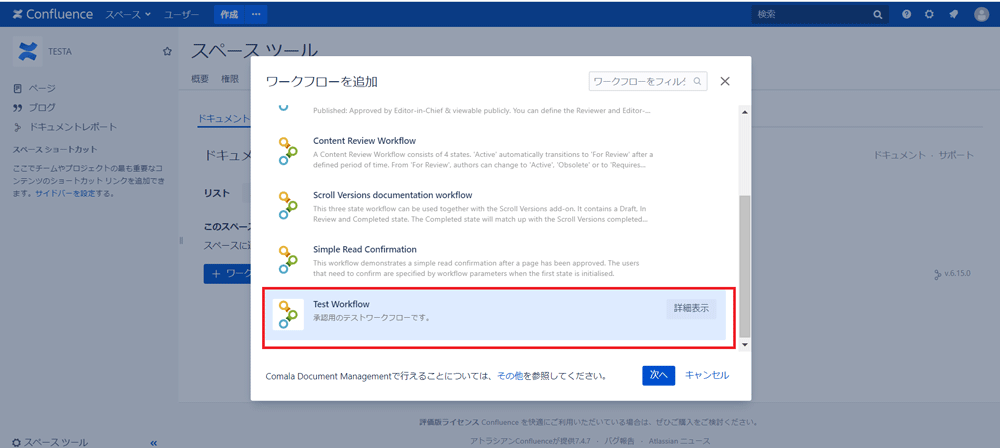Click the ページ document icon in sidebar
The height and width of the screenshot is (448, 1000).
(18, 88)
